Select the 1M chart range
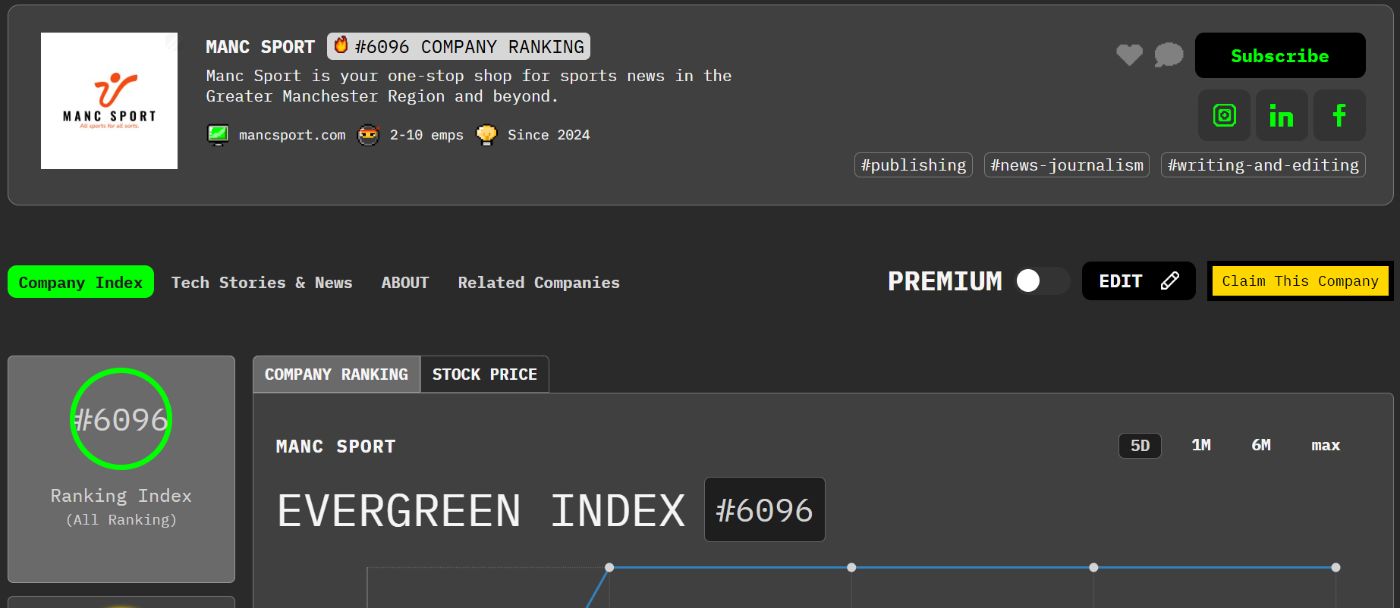 (x=1201, y=446)
